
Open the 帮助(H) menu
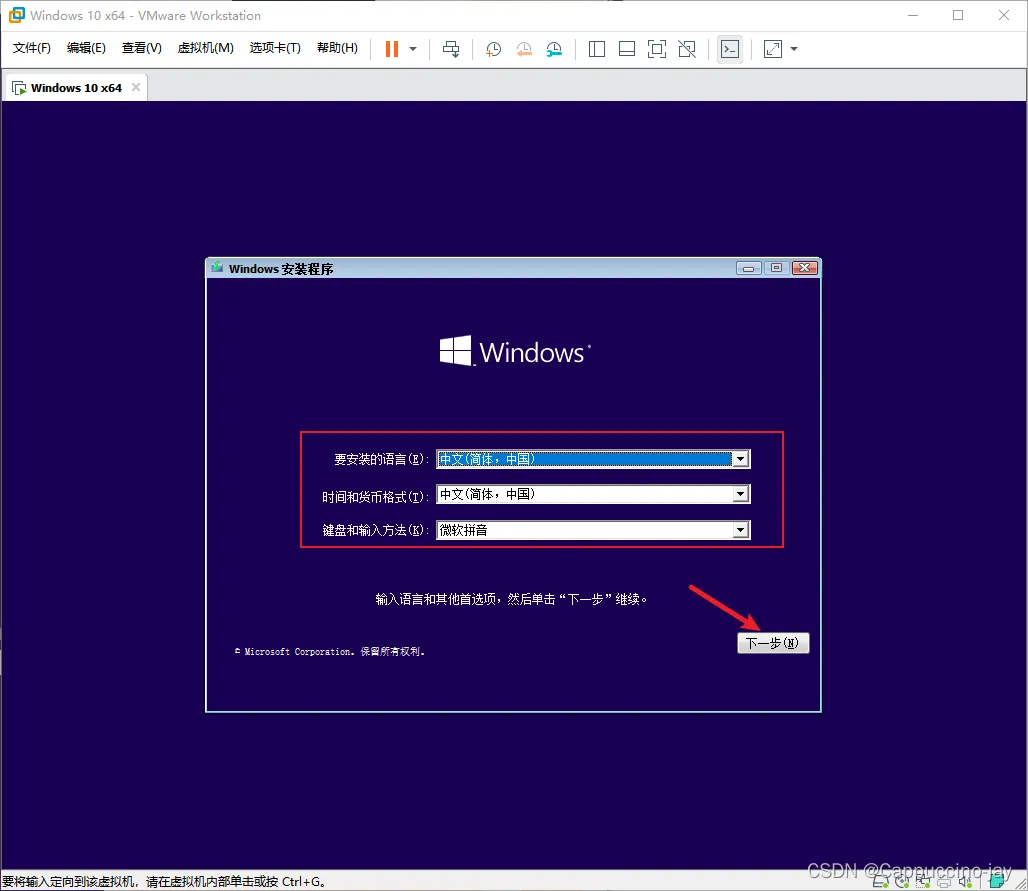click(337, 48)
